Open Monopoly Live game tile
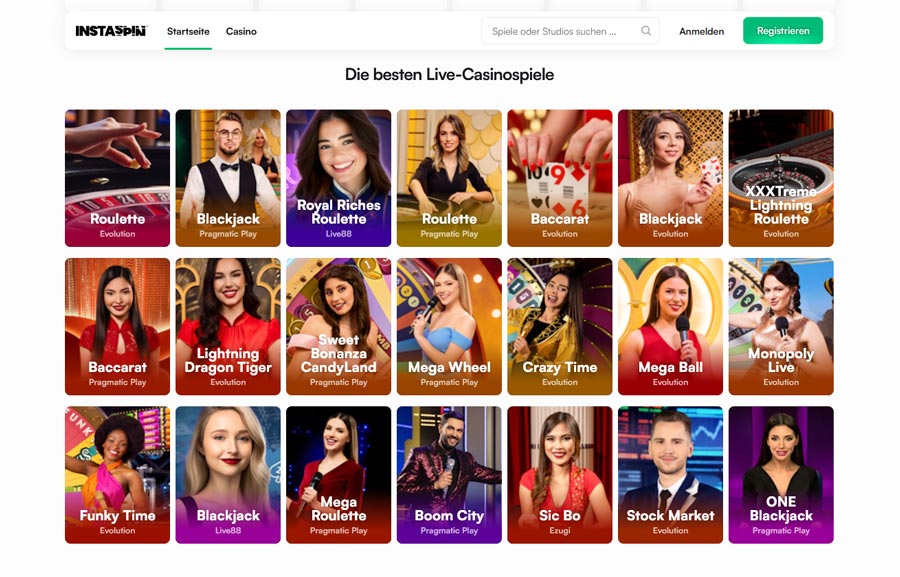This screenshot has width=900, height=577. [781, 326]
